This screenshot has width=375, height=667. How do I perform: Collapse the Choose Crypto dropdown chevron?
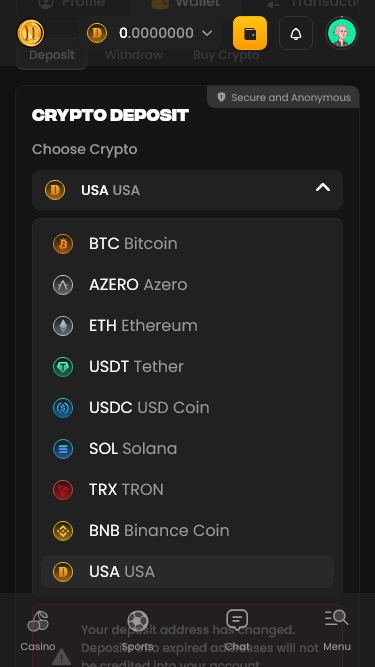tap(323, 187)
